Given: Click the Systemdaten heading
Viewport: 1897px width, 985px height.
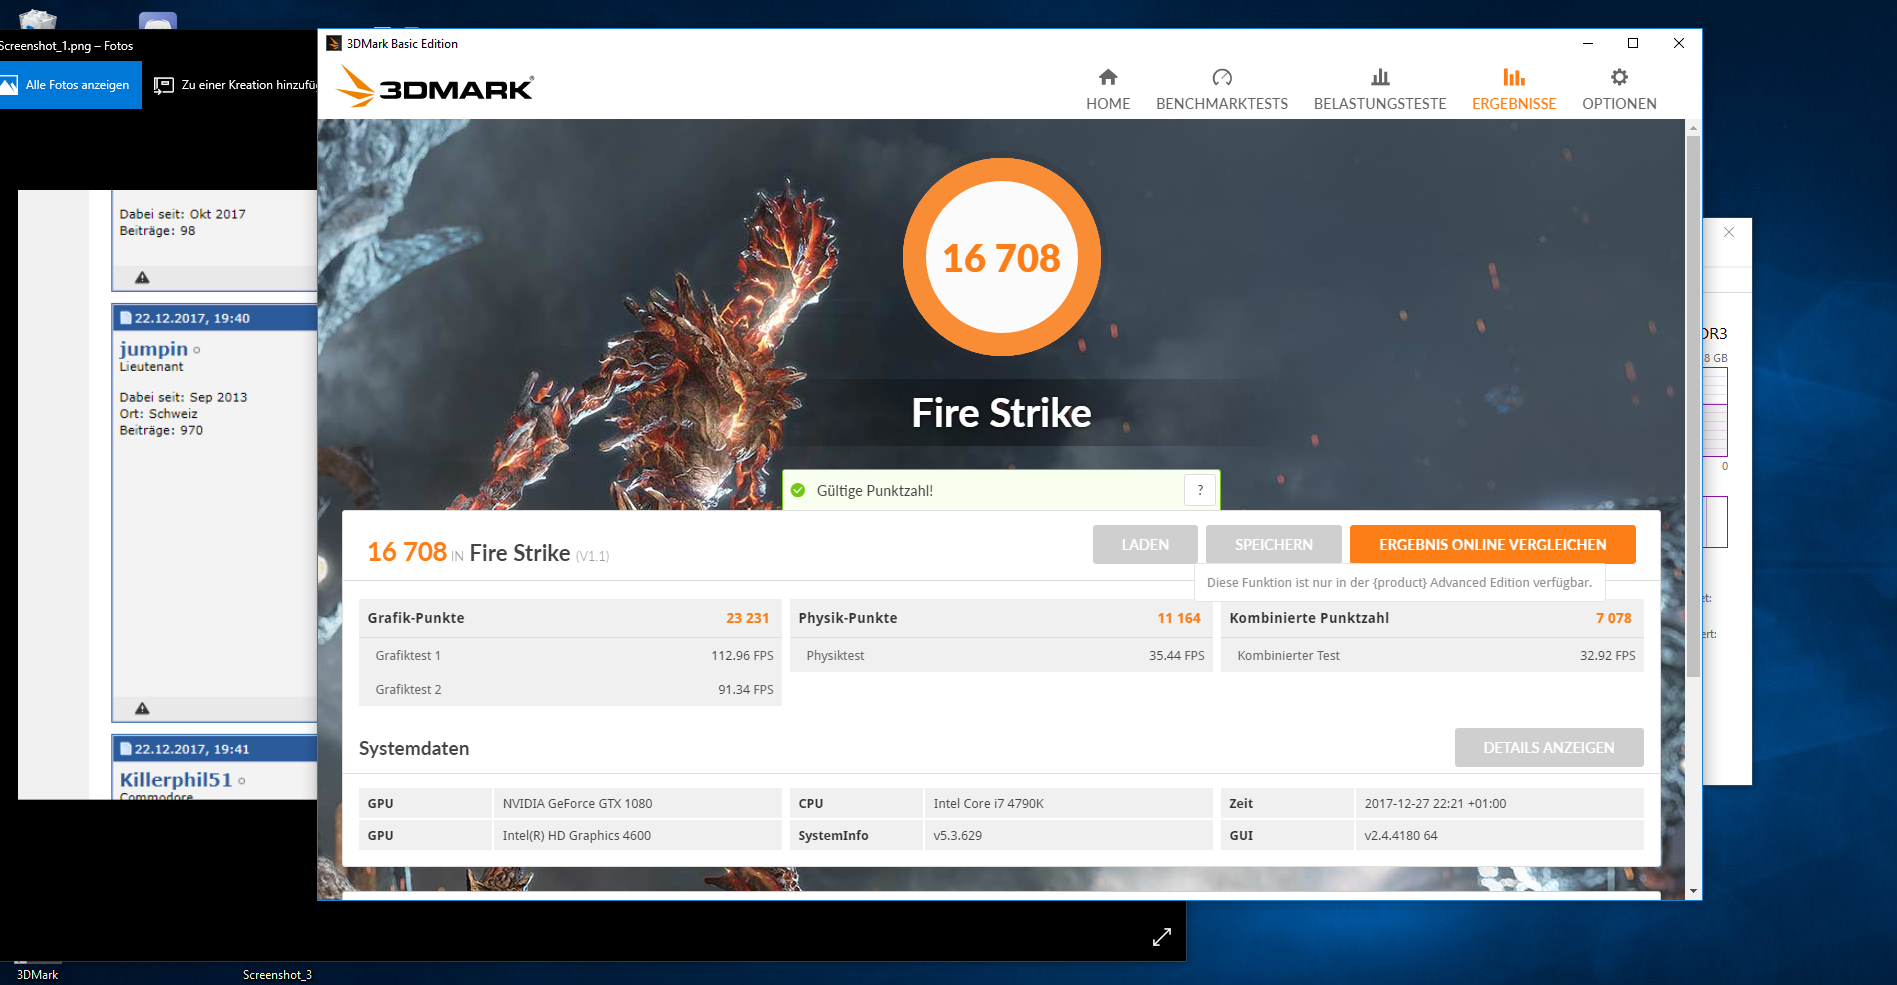Looking at the screenshot, I should tap(414, 748).
